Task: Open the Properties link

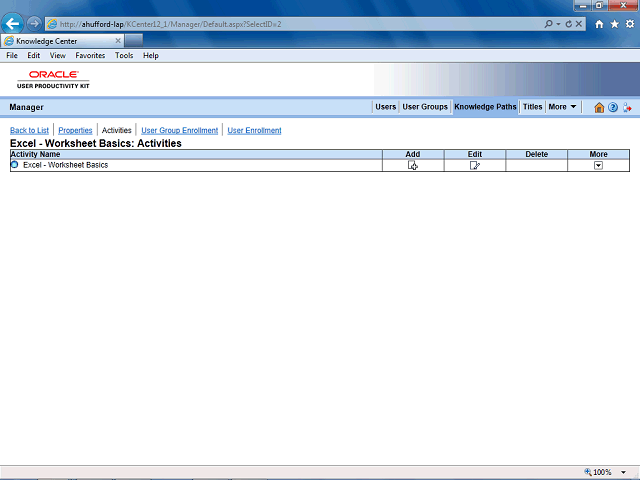Action: point(75,130)
